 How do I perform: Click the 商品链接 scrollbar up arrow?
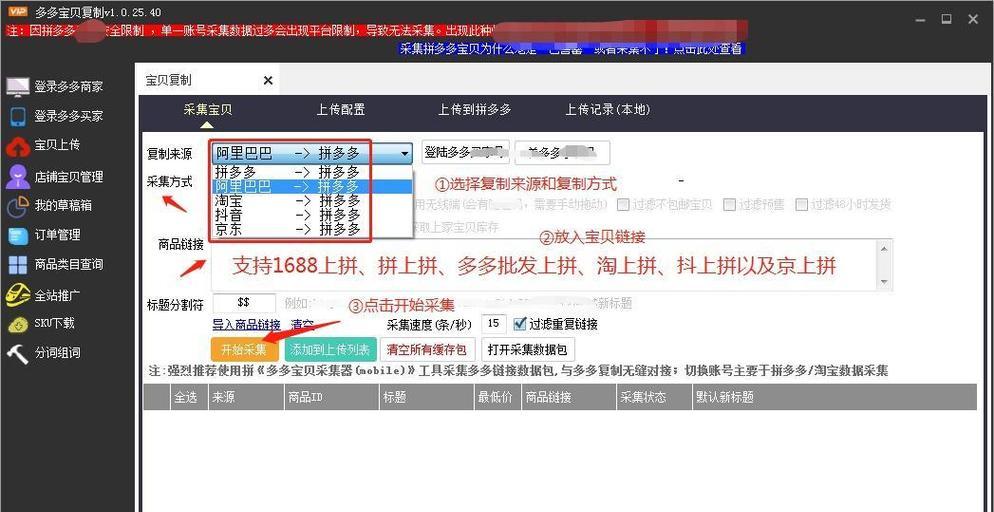886,248
